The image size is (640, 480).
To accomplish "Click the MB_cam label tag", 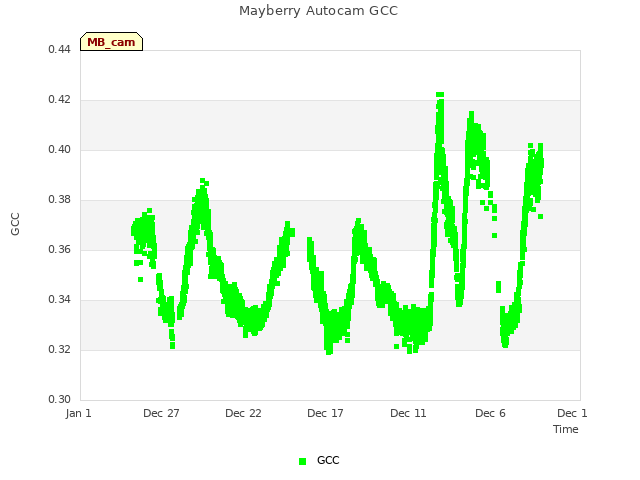I will (111, 42).
